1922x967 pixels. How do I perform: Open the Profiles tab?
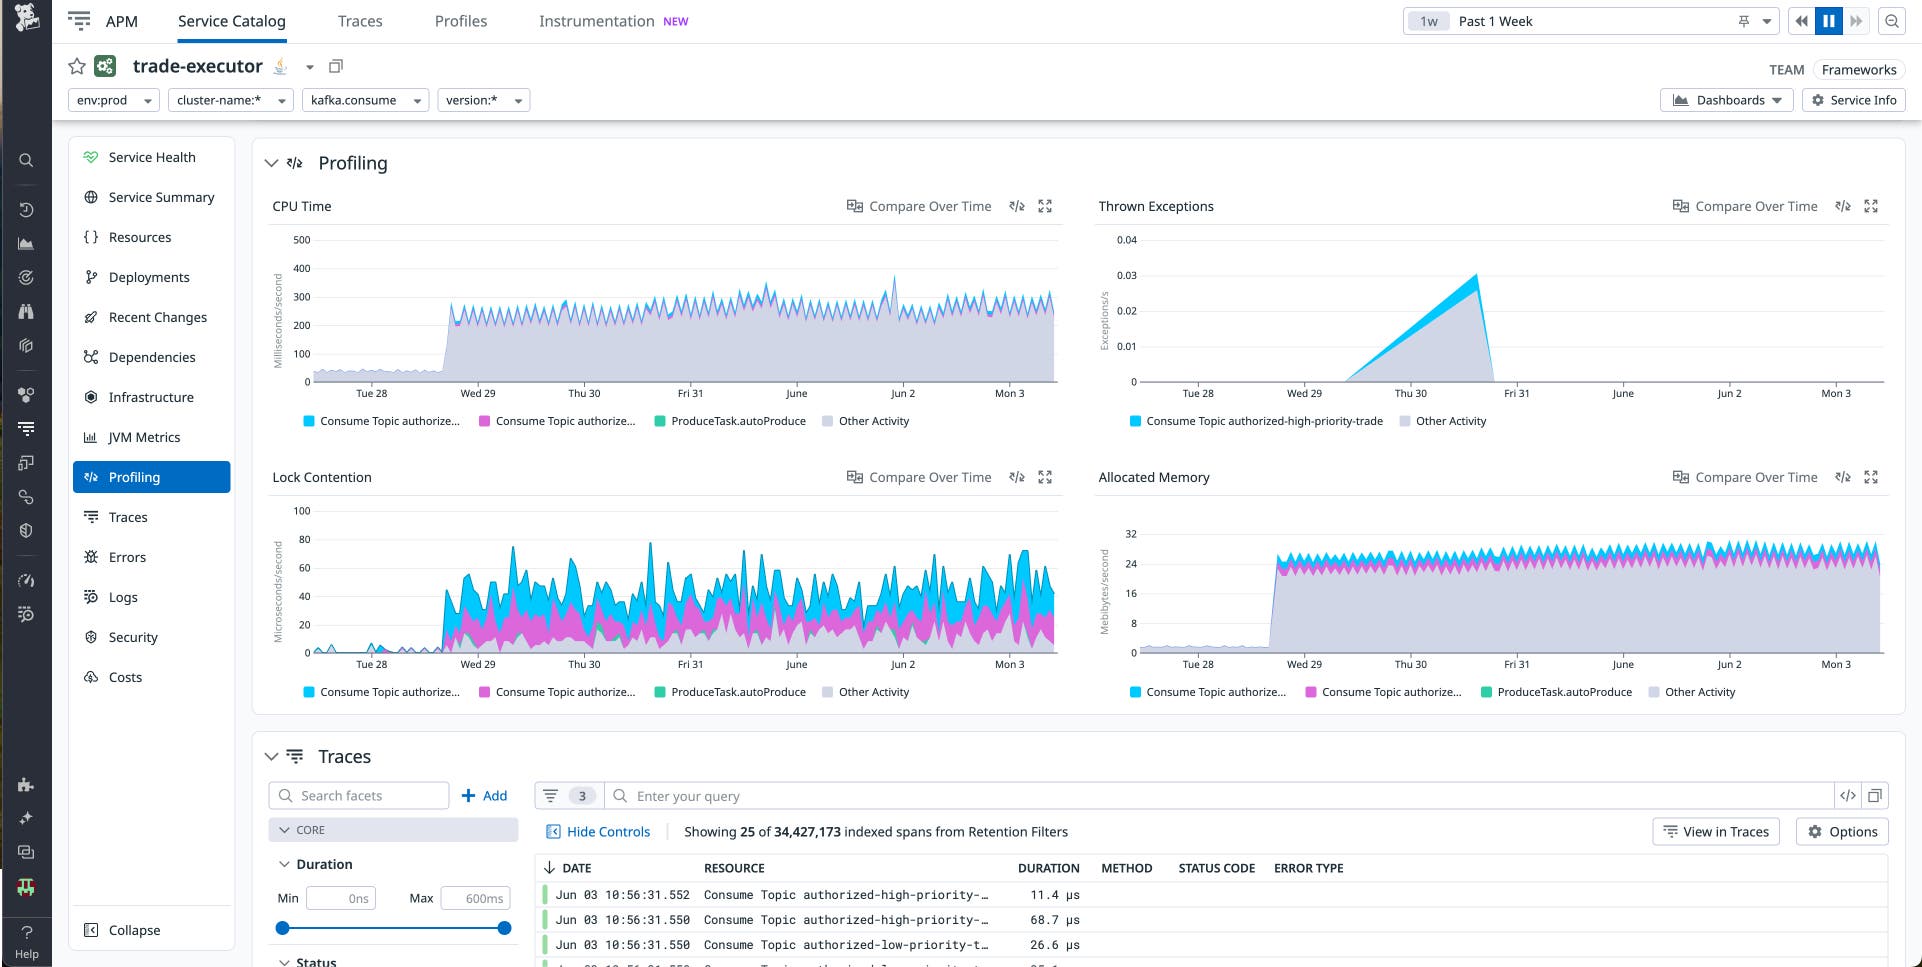460,20
